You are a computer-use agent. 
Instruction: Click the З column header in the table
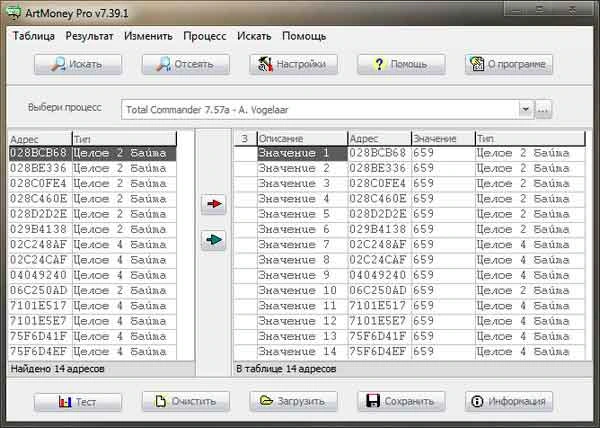coord(245,138)
